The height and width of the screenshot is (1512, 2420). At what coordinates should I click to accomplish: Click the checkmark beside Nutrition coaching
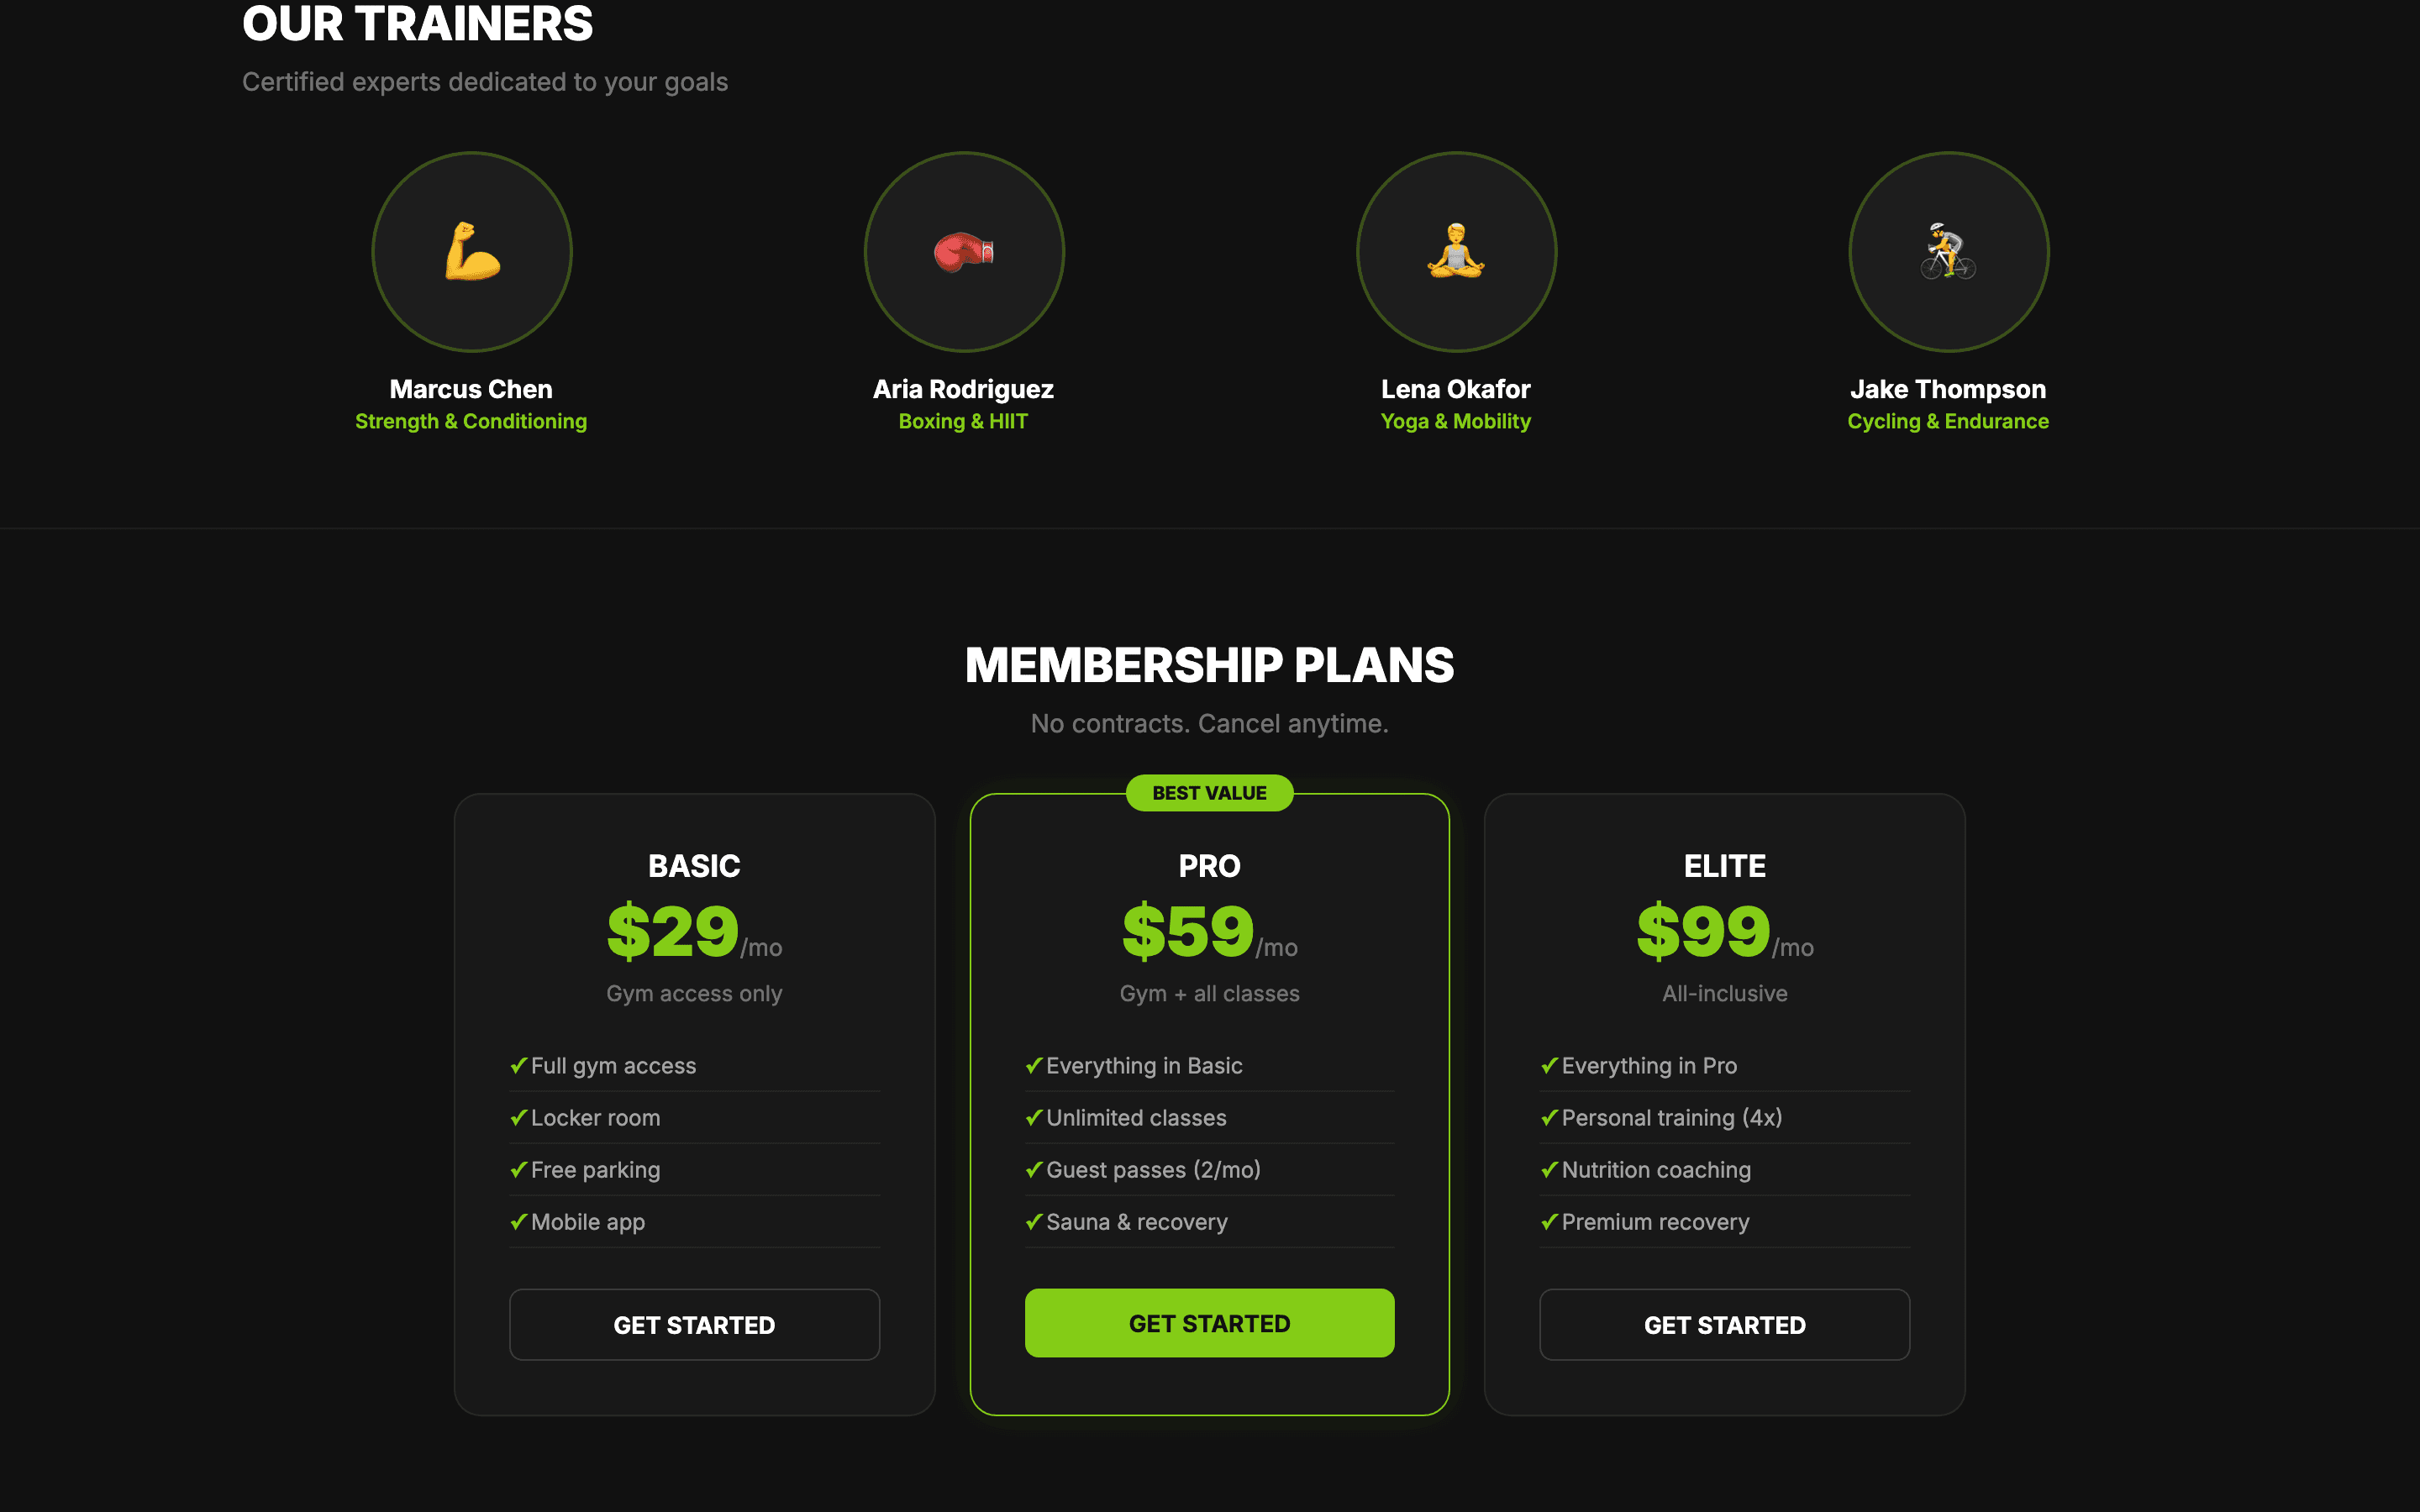coord(1549,1169)
